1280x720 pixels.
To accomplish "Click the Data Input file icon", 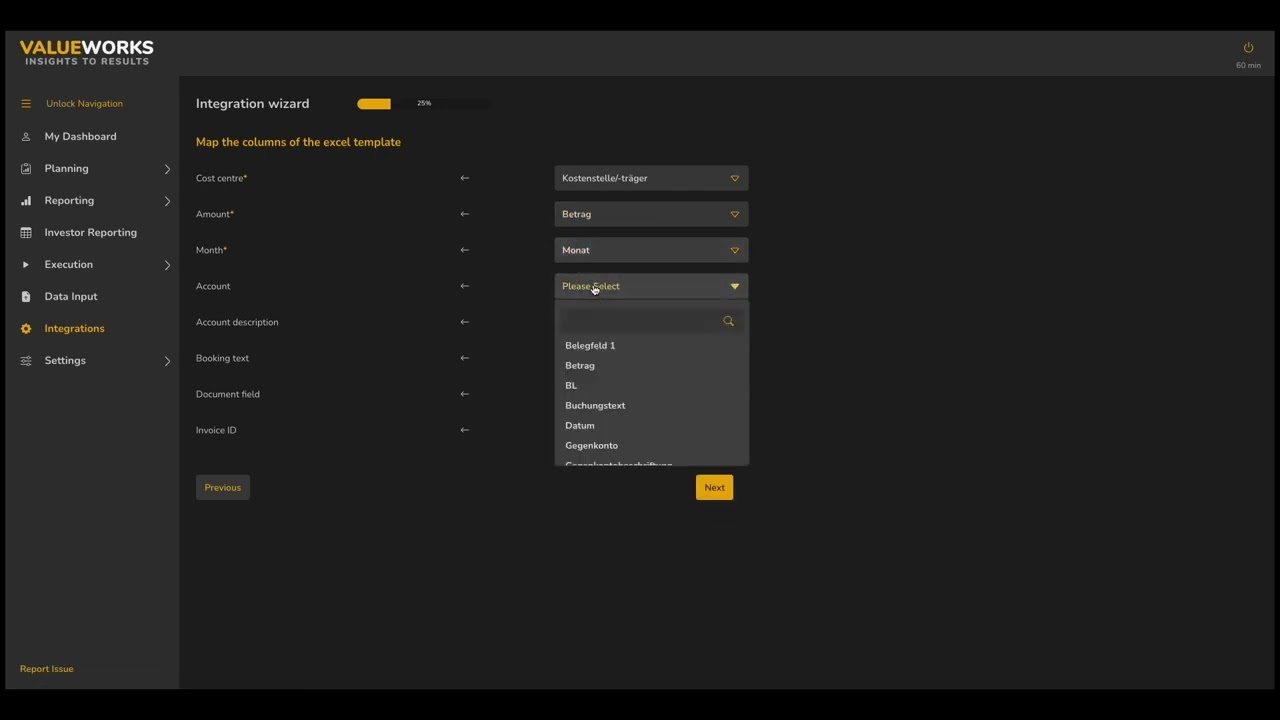I will pos(26,297).
